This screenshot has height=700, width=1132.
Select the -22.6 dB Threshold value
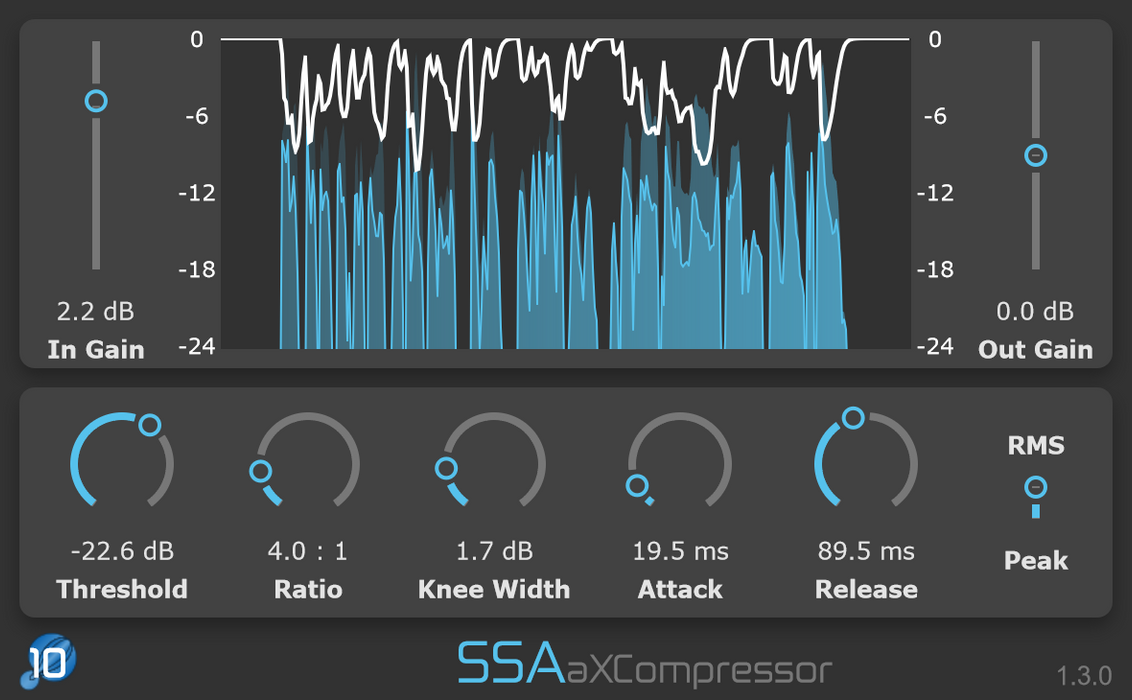122,551
